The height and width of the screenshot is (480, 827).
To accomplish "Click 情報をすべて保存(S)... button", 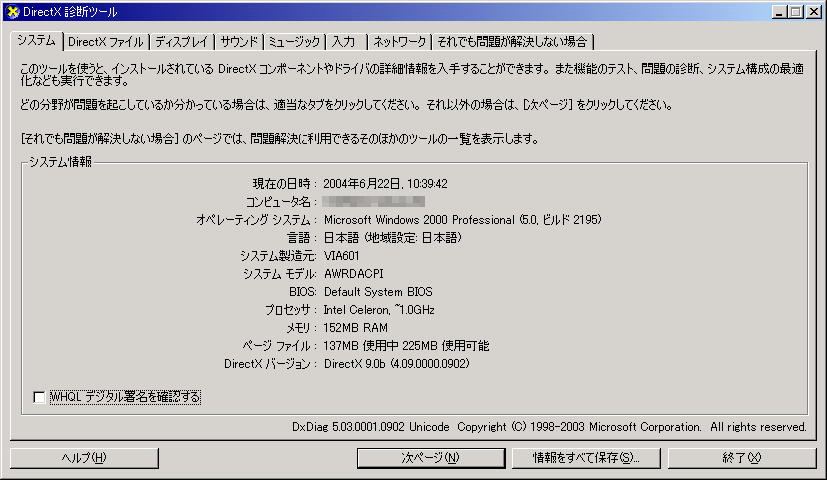I will (586, 458).
